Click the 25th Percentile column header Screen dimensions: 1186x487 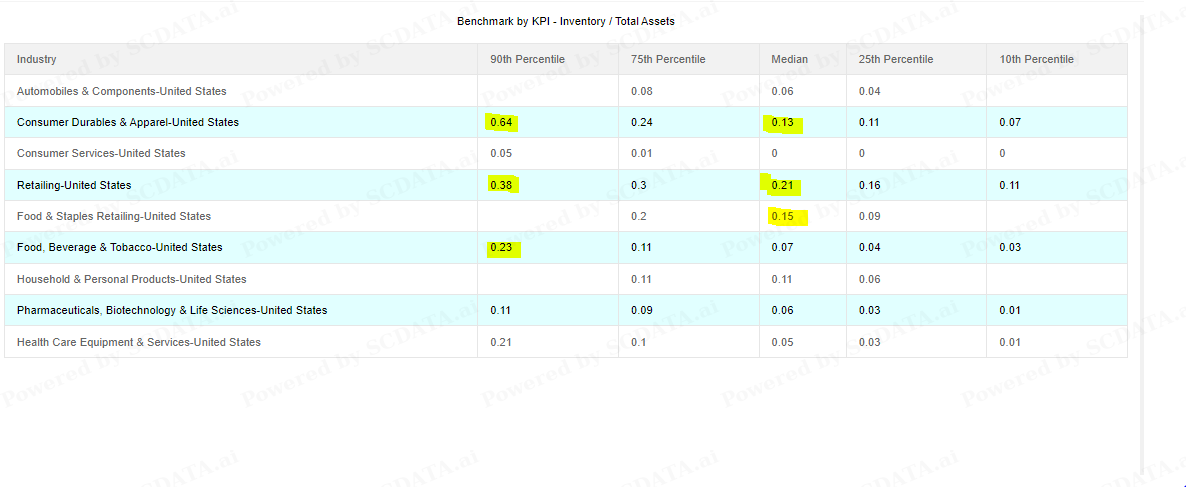click(895, 59)
